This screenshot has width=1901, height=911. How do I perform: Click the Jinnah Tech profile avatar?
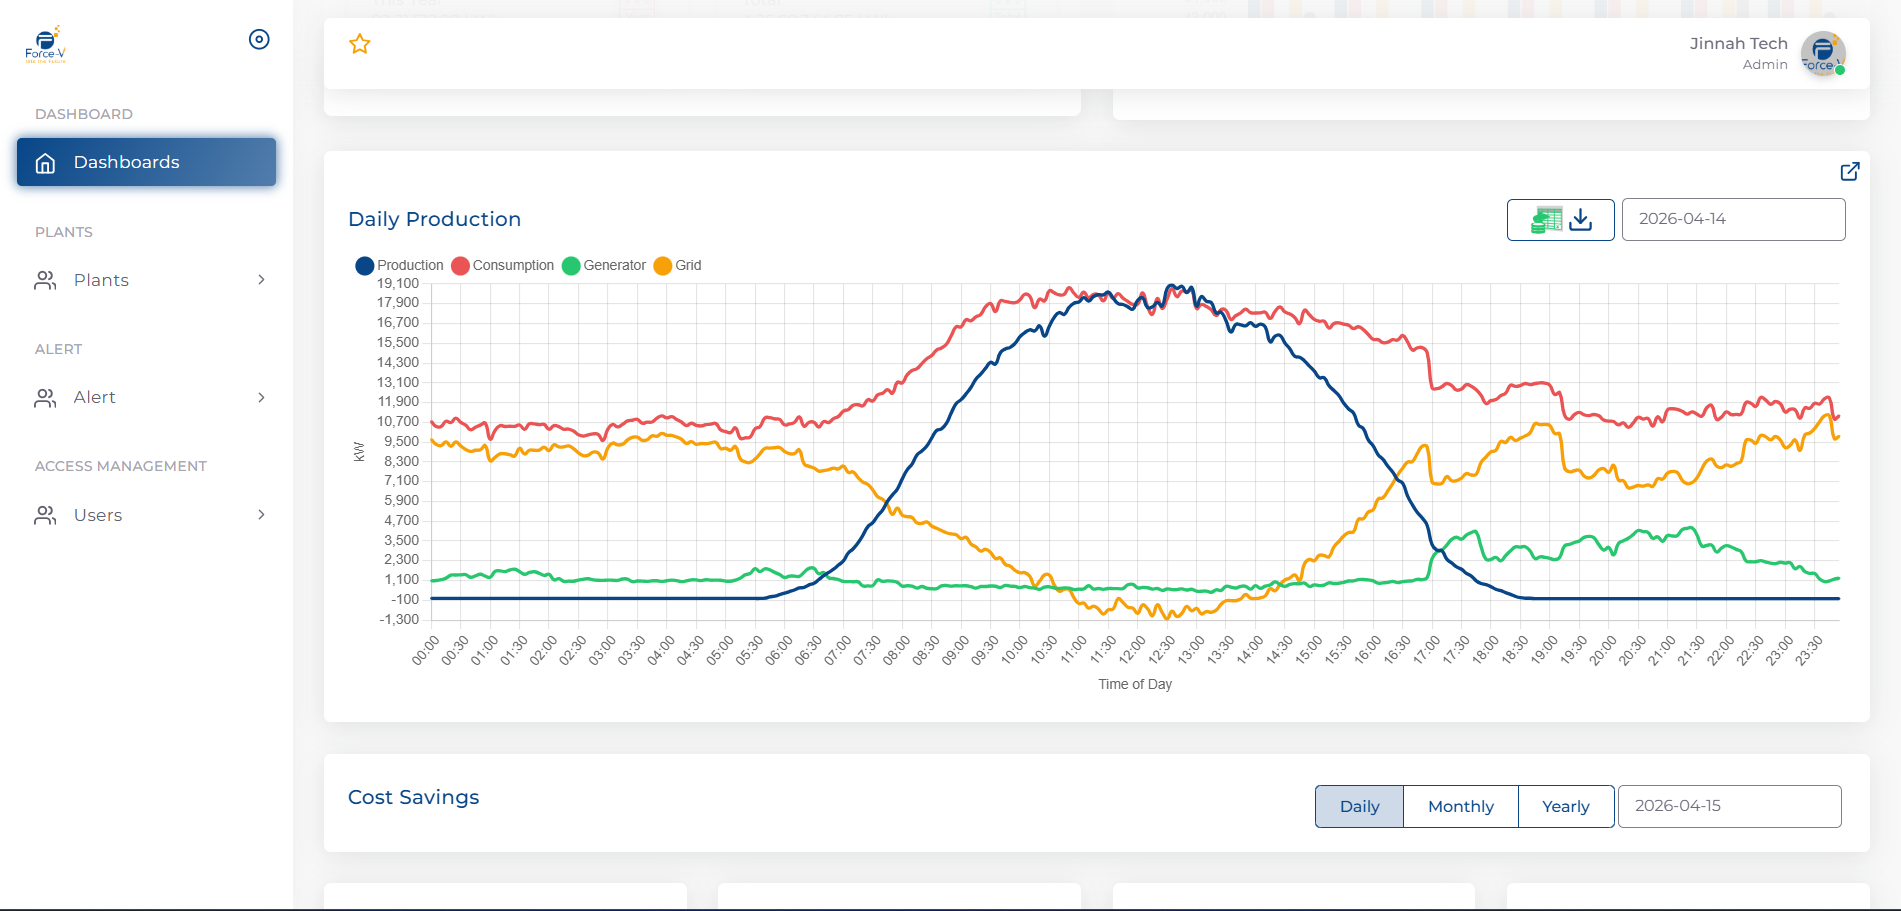(1823, 53)
